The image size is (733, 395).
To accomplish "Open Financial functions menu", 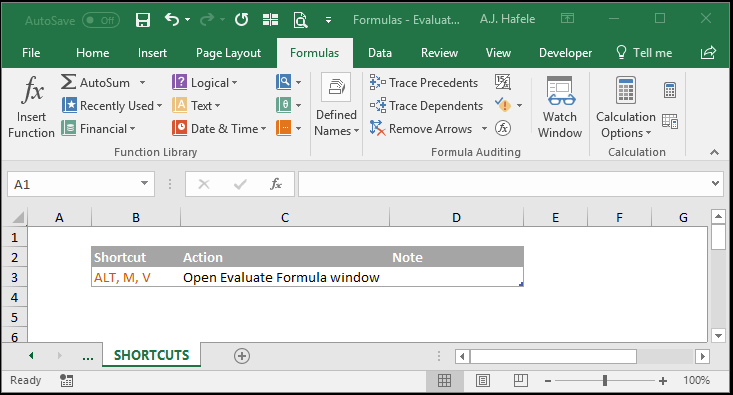I will pyautogui.click(x=98, y=128).
